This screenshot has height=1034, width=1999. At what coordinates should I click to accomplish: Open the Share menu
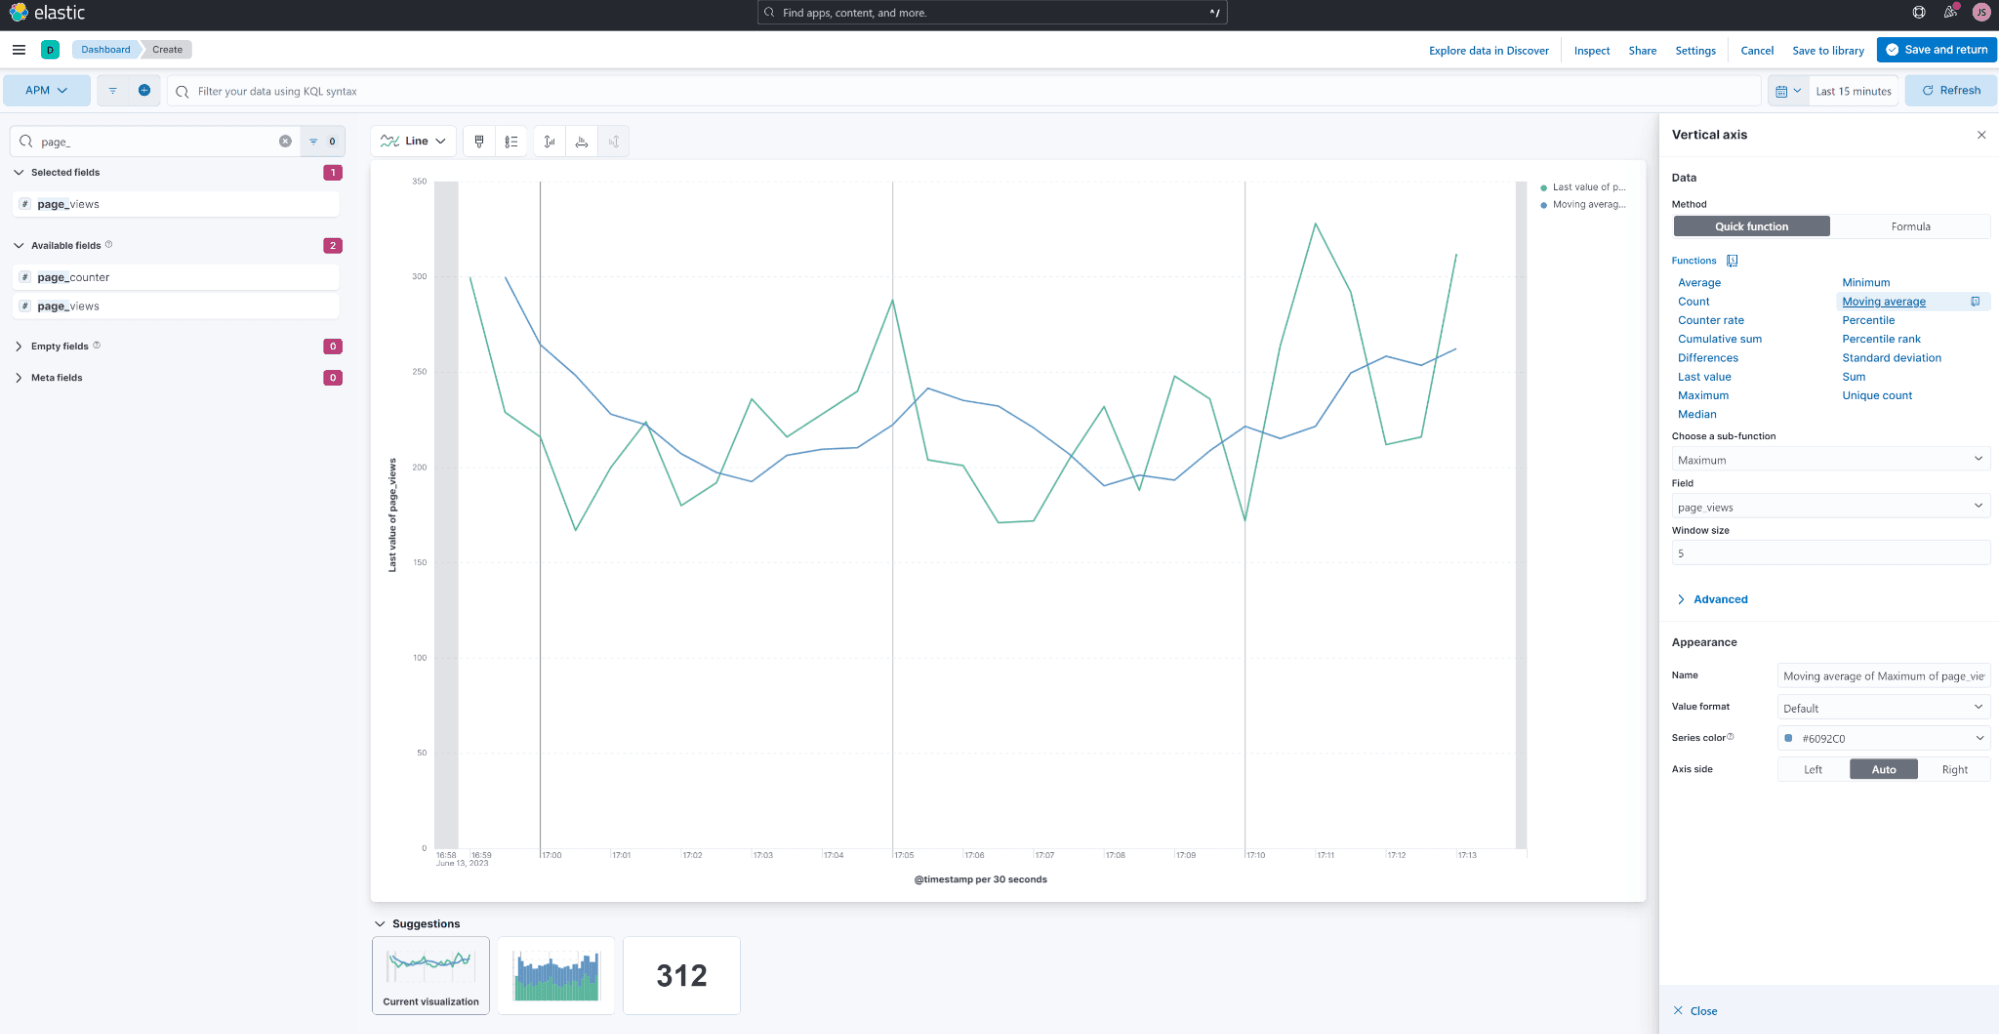[1642, 50]
